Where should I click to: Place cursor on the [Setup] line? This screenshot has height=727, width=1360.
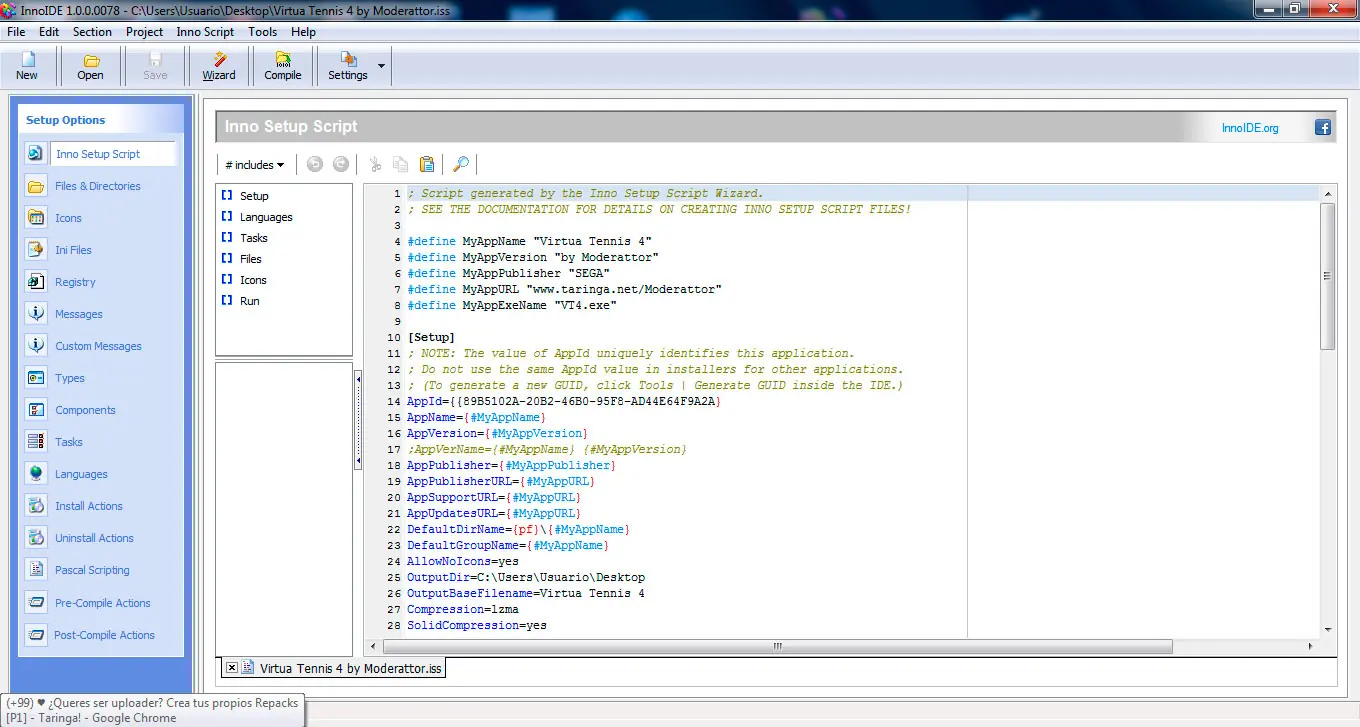point(431,337)
